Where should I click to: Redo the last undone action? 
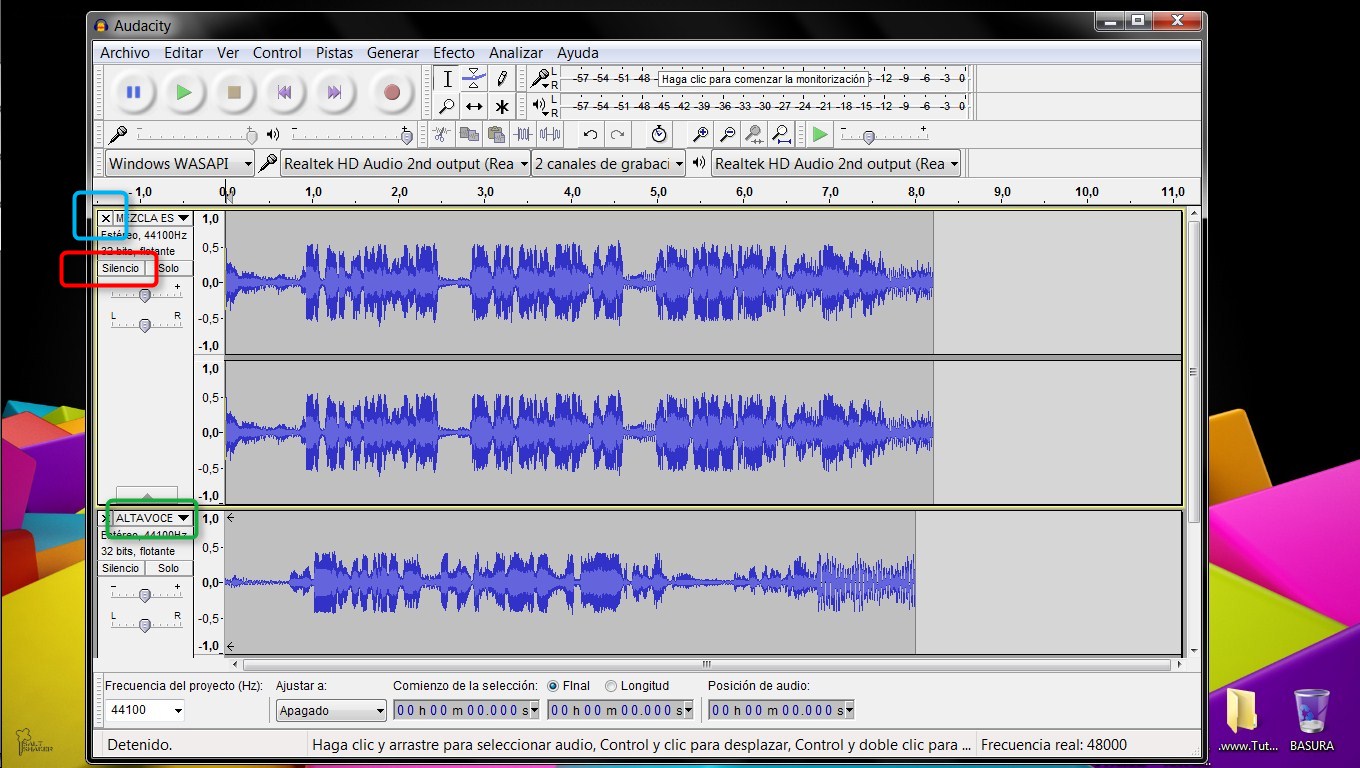[x=617, y=134]
